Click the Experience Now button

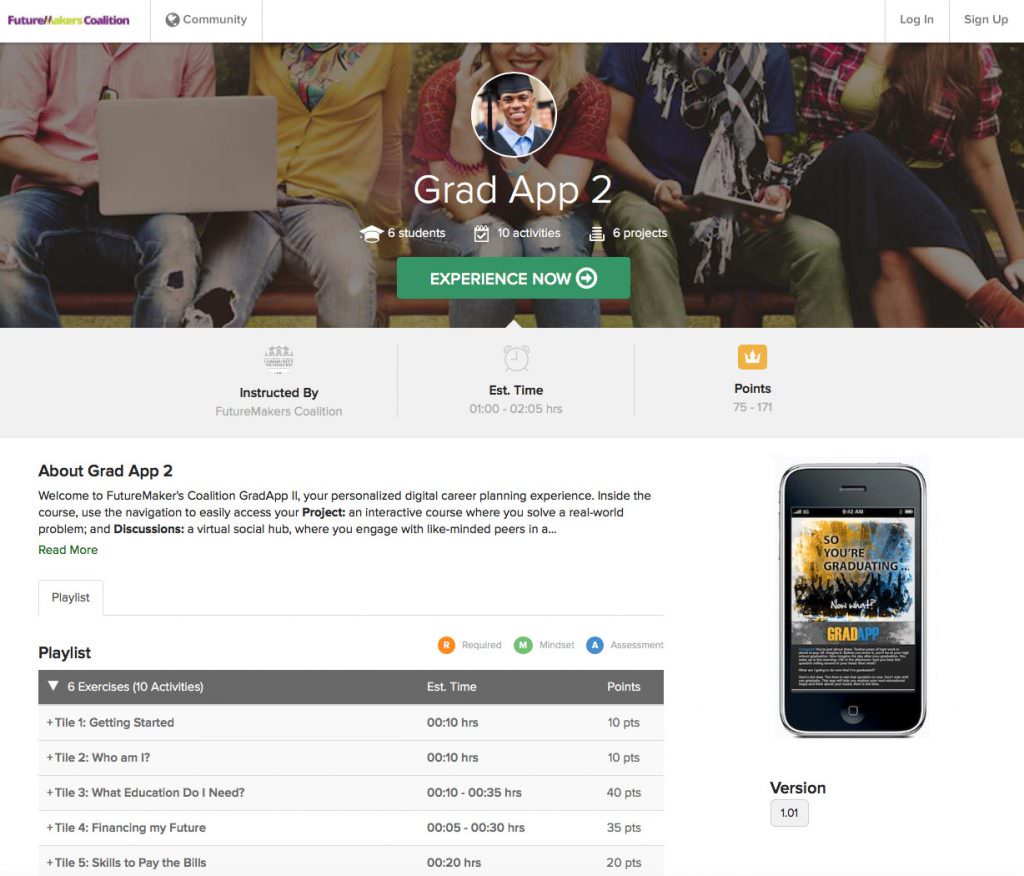513,278
